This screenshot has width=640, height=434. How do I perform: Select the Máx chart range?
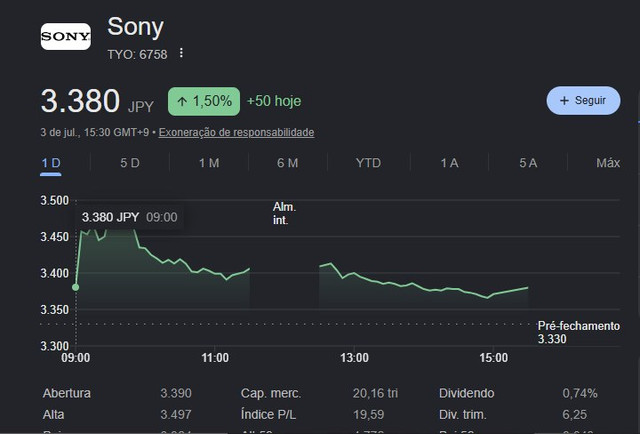pyautogui.click(x=608, y=163)
